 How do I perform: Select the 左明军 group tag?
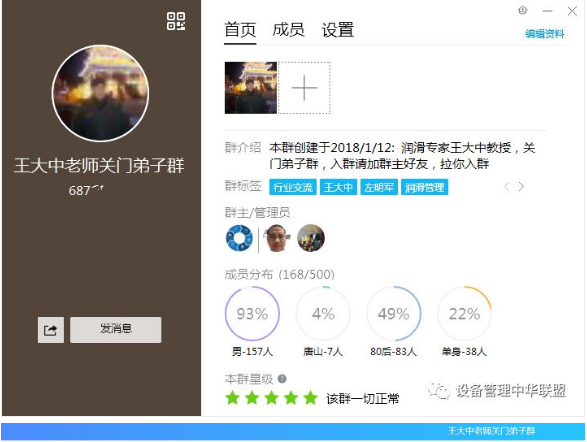click(379, 187)
